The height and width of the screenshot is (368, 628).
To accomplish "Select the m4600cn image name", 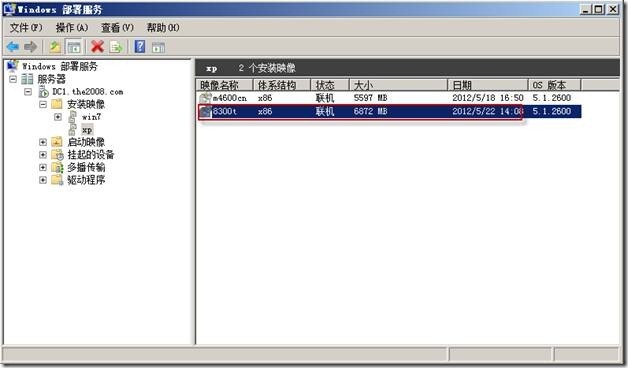I will 230,98.
